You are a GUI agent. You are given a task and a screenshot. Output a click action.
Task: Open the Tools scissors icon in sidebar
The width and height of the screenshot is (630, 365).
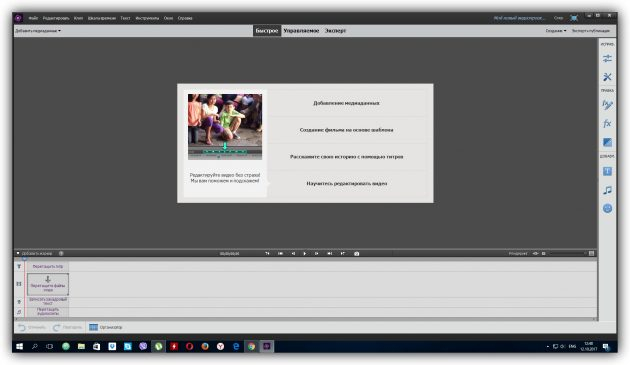pyautogui.click(x=607, y=77)
